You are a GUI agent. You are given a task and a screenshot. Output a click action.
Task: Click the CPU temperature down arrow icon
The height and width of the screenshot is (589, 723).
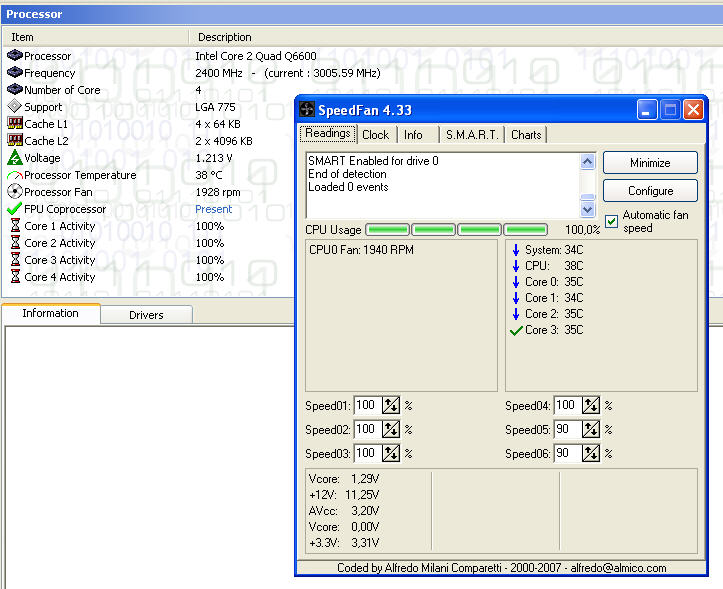516,266
